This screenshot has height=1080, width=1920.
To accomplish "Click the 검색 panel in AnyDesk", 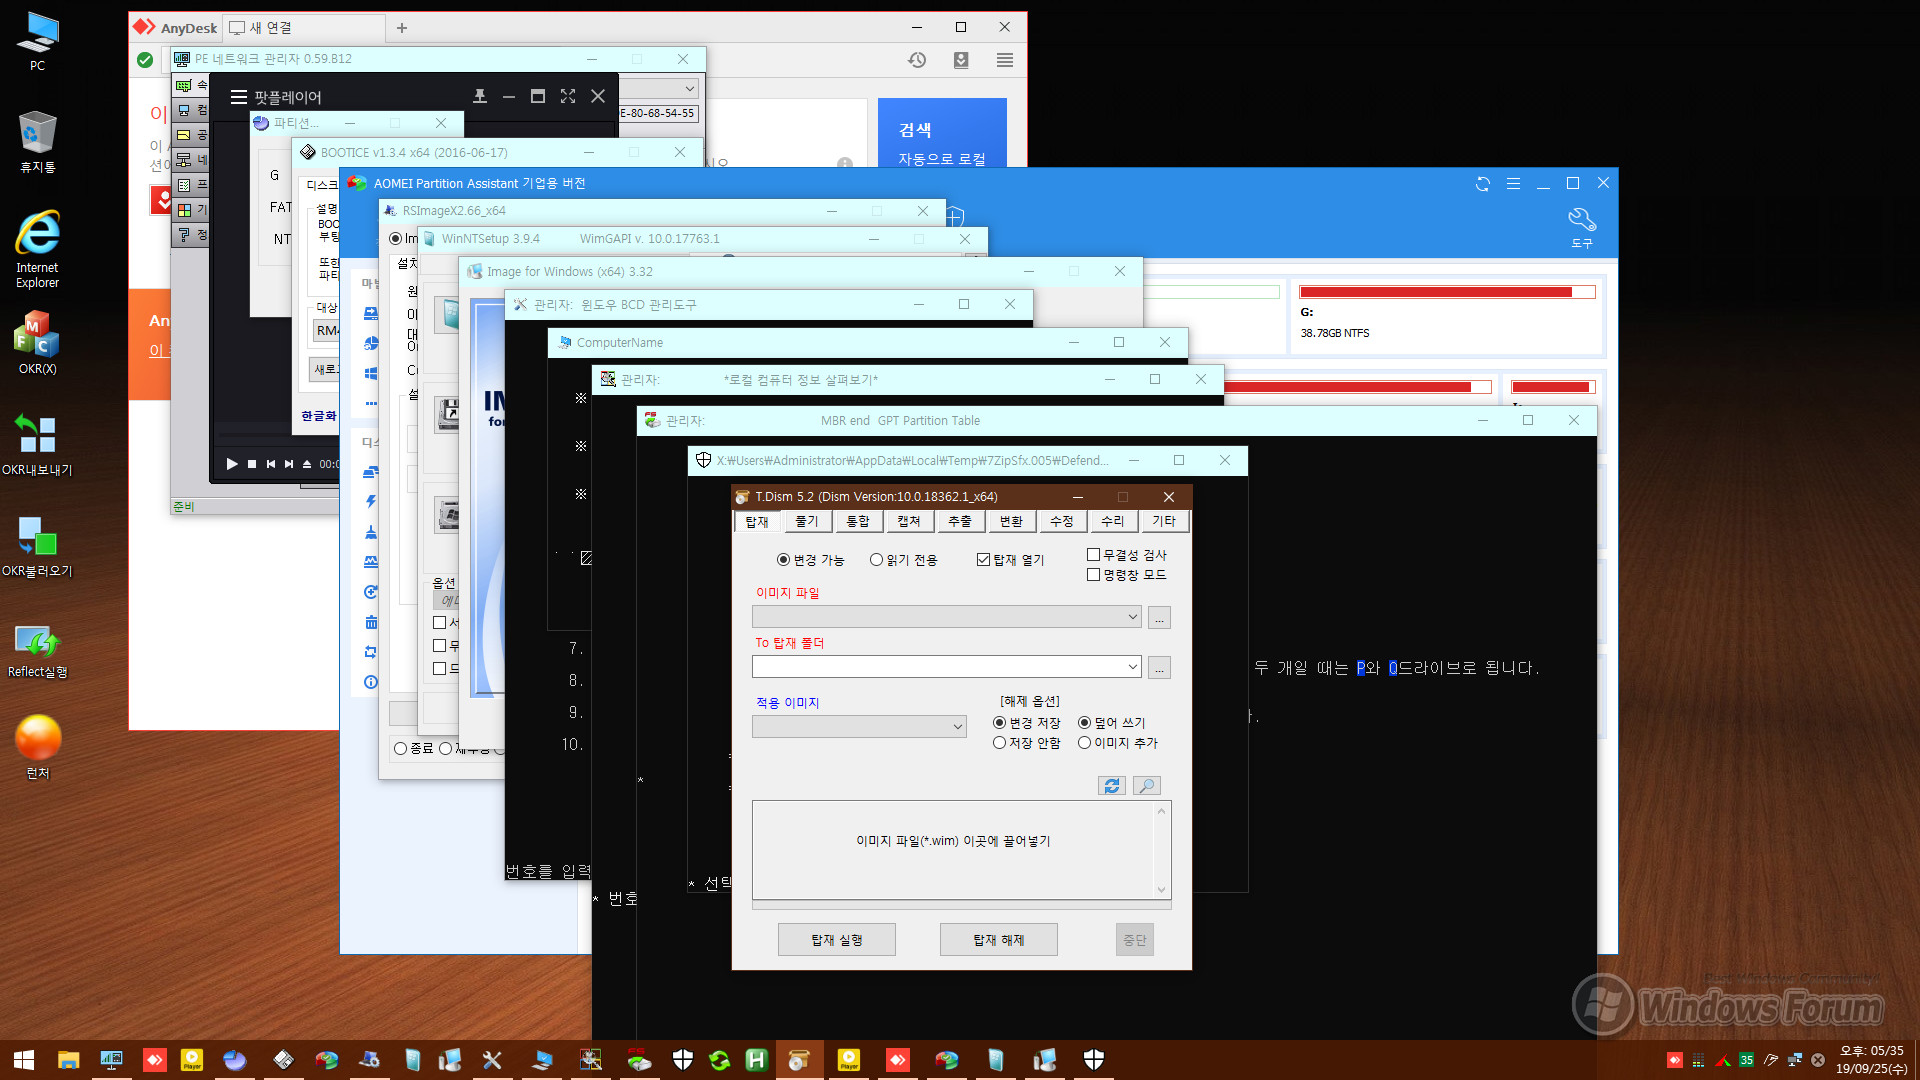I will [942, 132].
